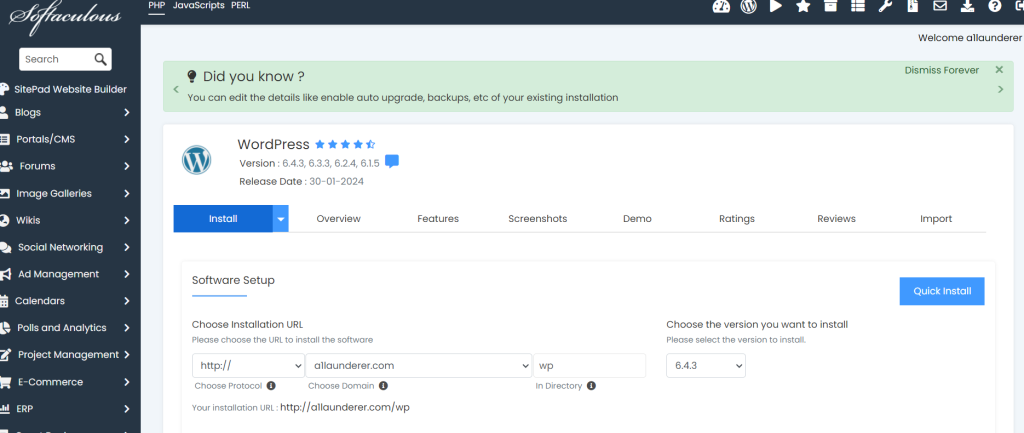
Task: Click the WordPress star rating
Action: 345,144
